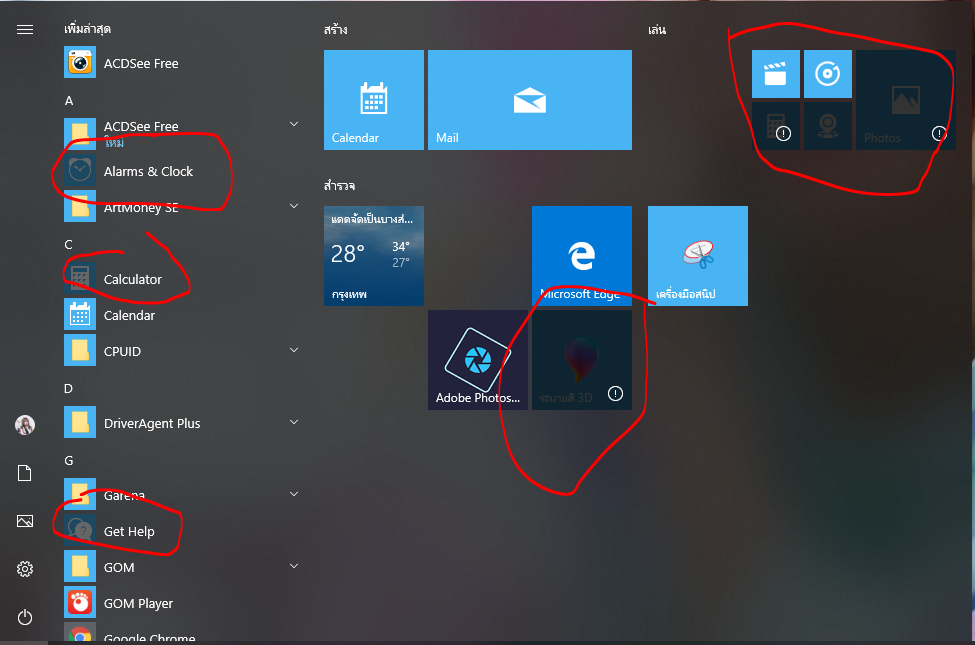This screenshot has height=645, width=975.
Task: Launch the Microsoft Edge tile
Action: [582, 256]
